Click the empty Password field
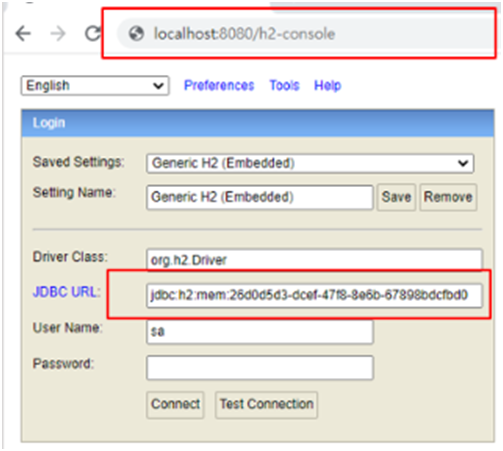The width and height of the screenshot is (503, 451). coord(259,368)
